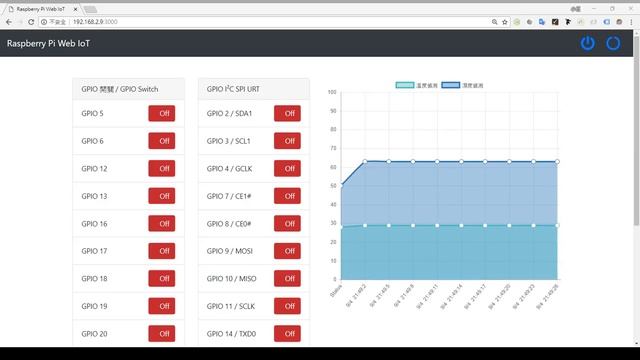
Task: Click the GPIO 10 / MISO label
Action: (231, 279)
